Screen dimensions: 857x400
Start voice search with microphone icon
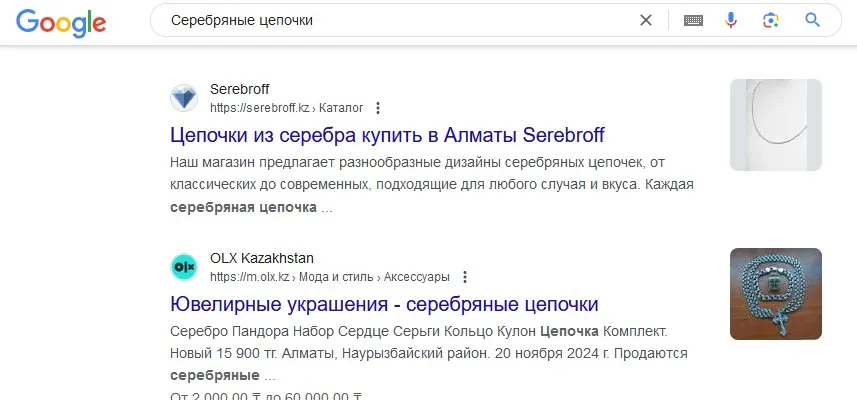(x=731, y=20)
